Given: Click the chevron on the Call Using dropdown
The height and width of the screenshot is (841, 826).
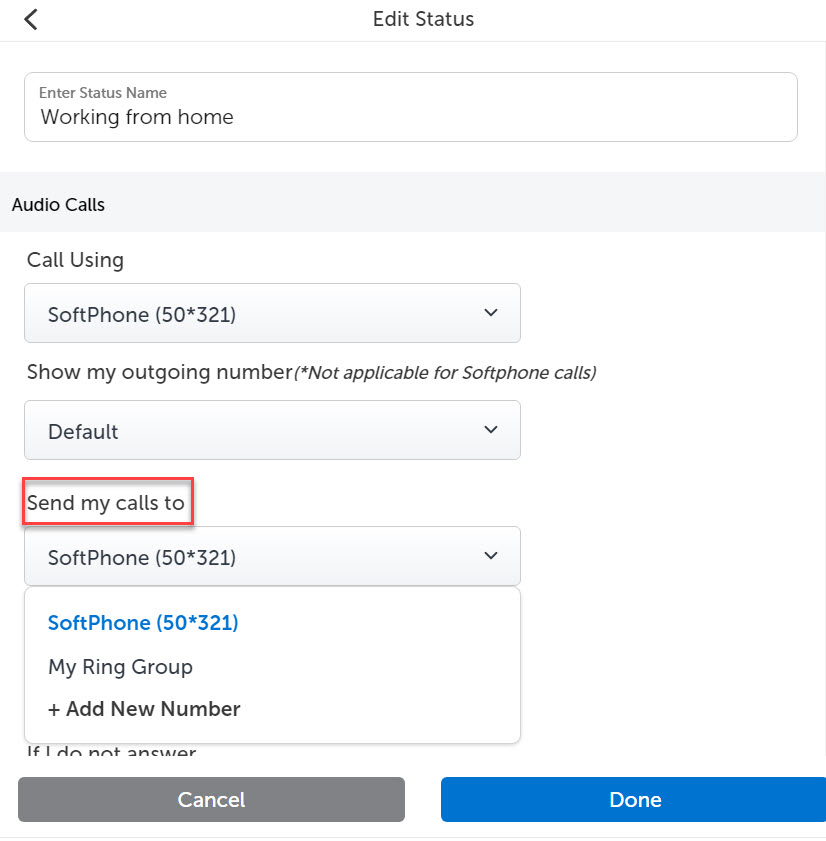Looking at the screenshot, I should 491,313.
